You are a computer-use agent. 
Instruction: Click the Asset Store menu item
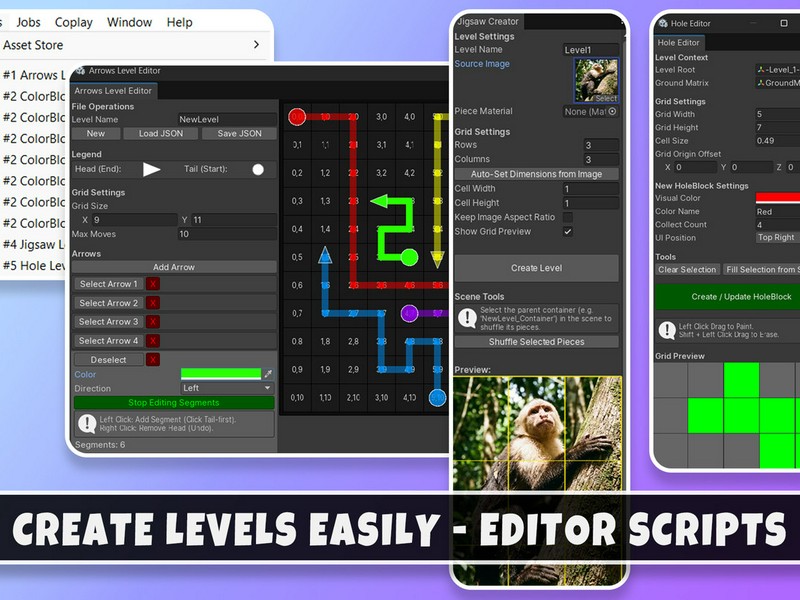point(33,45)
